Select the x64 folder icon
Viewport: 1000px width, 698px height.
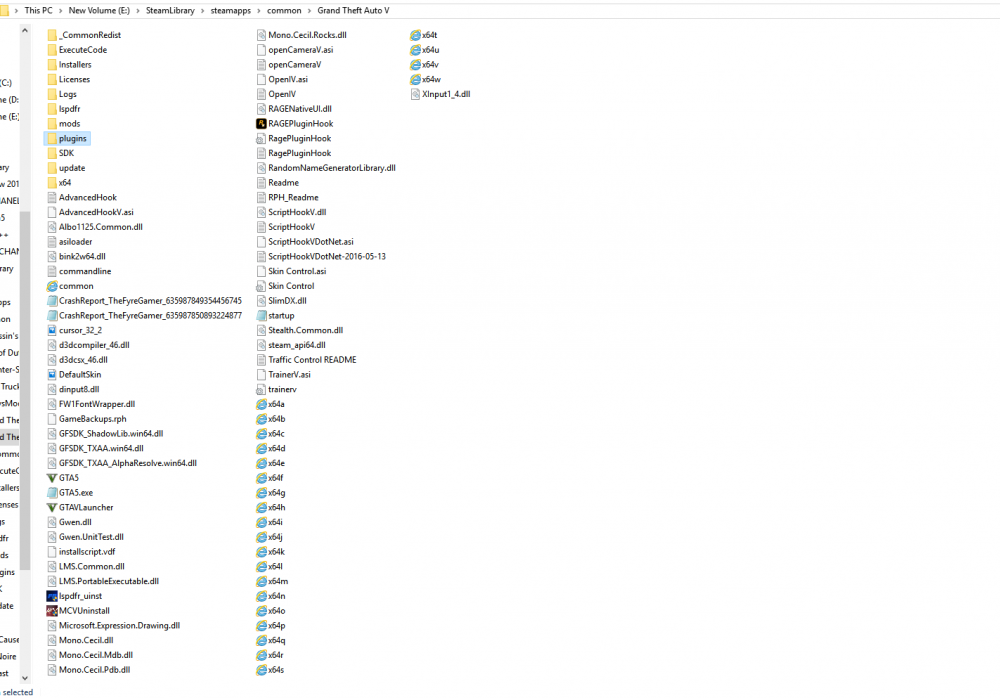click(x=52, y=182)
